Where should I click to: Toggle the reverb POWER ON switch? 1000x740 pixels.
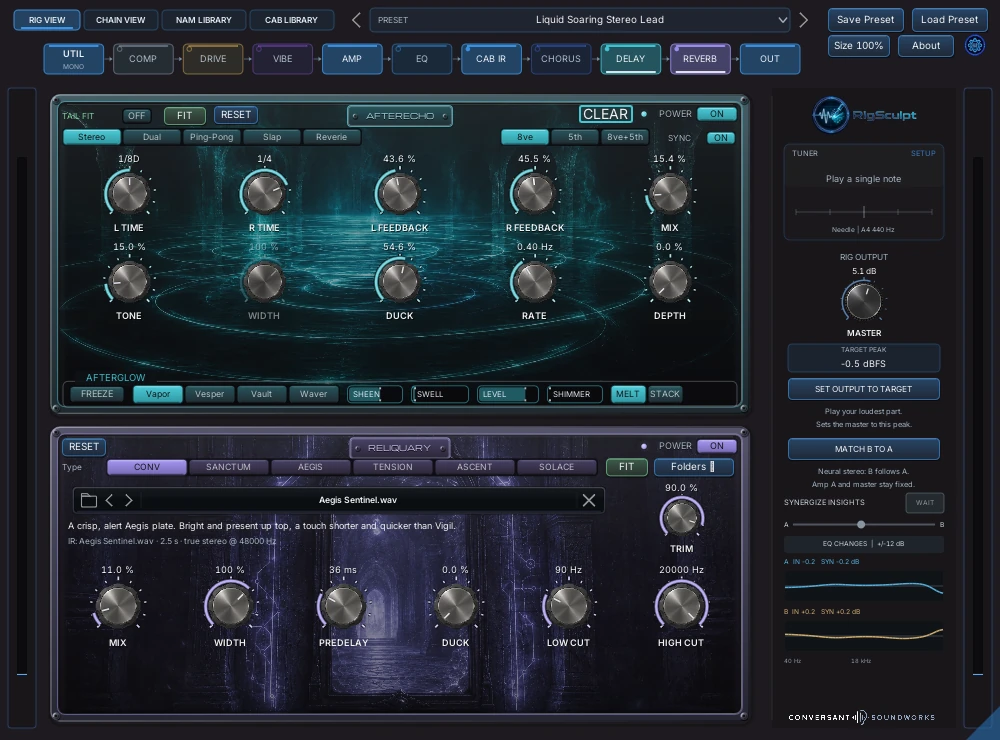point(717,446)
